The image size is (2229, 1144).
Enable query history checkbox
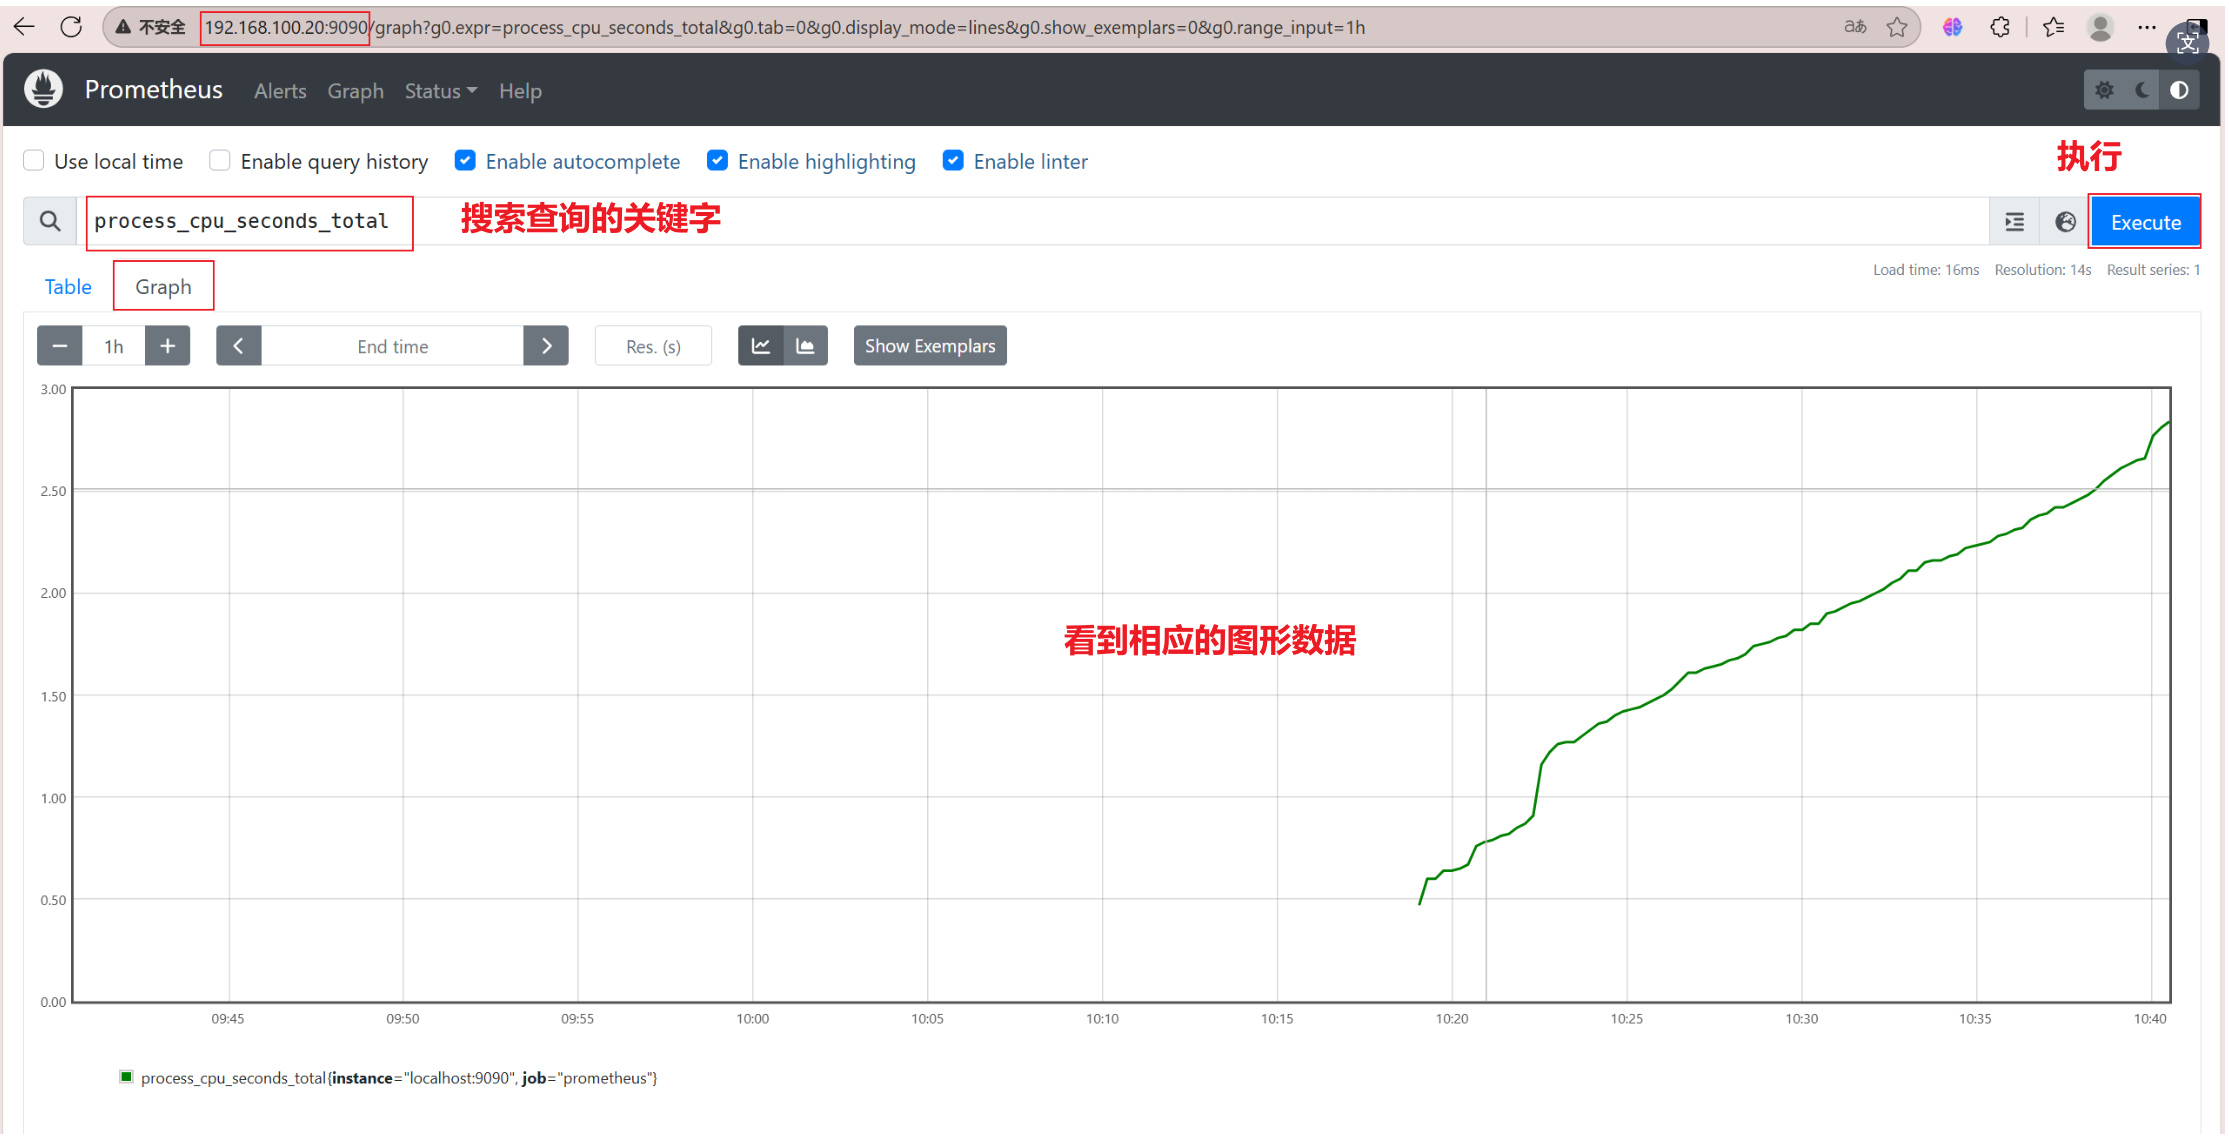220,161
